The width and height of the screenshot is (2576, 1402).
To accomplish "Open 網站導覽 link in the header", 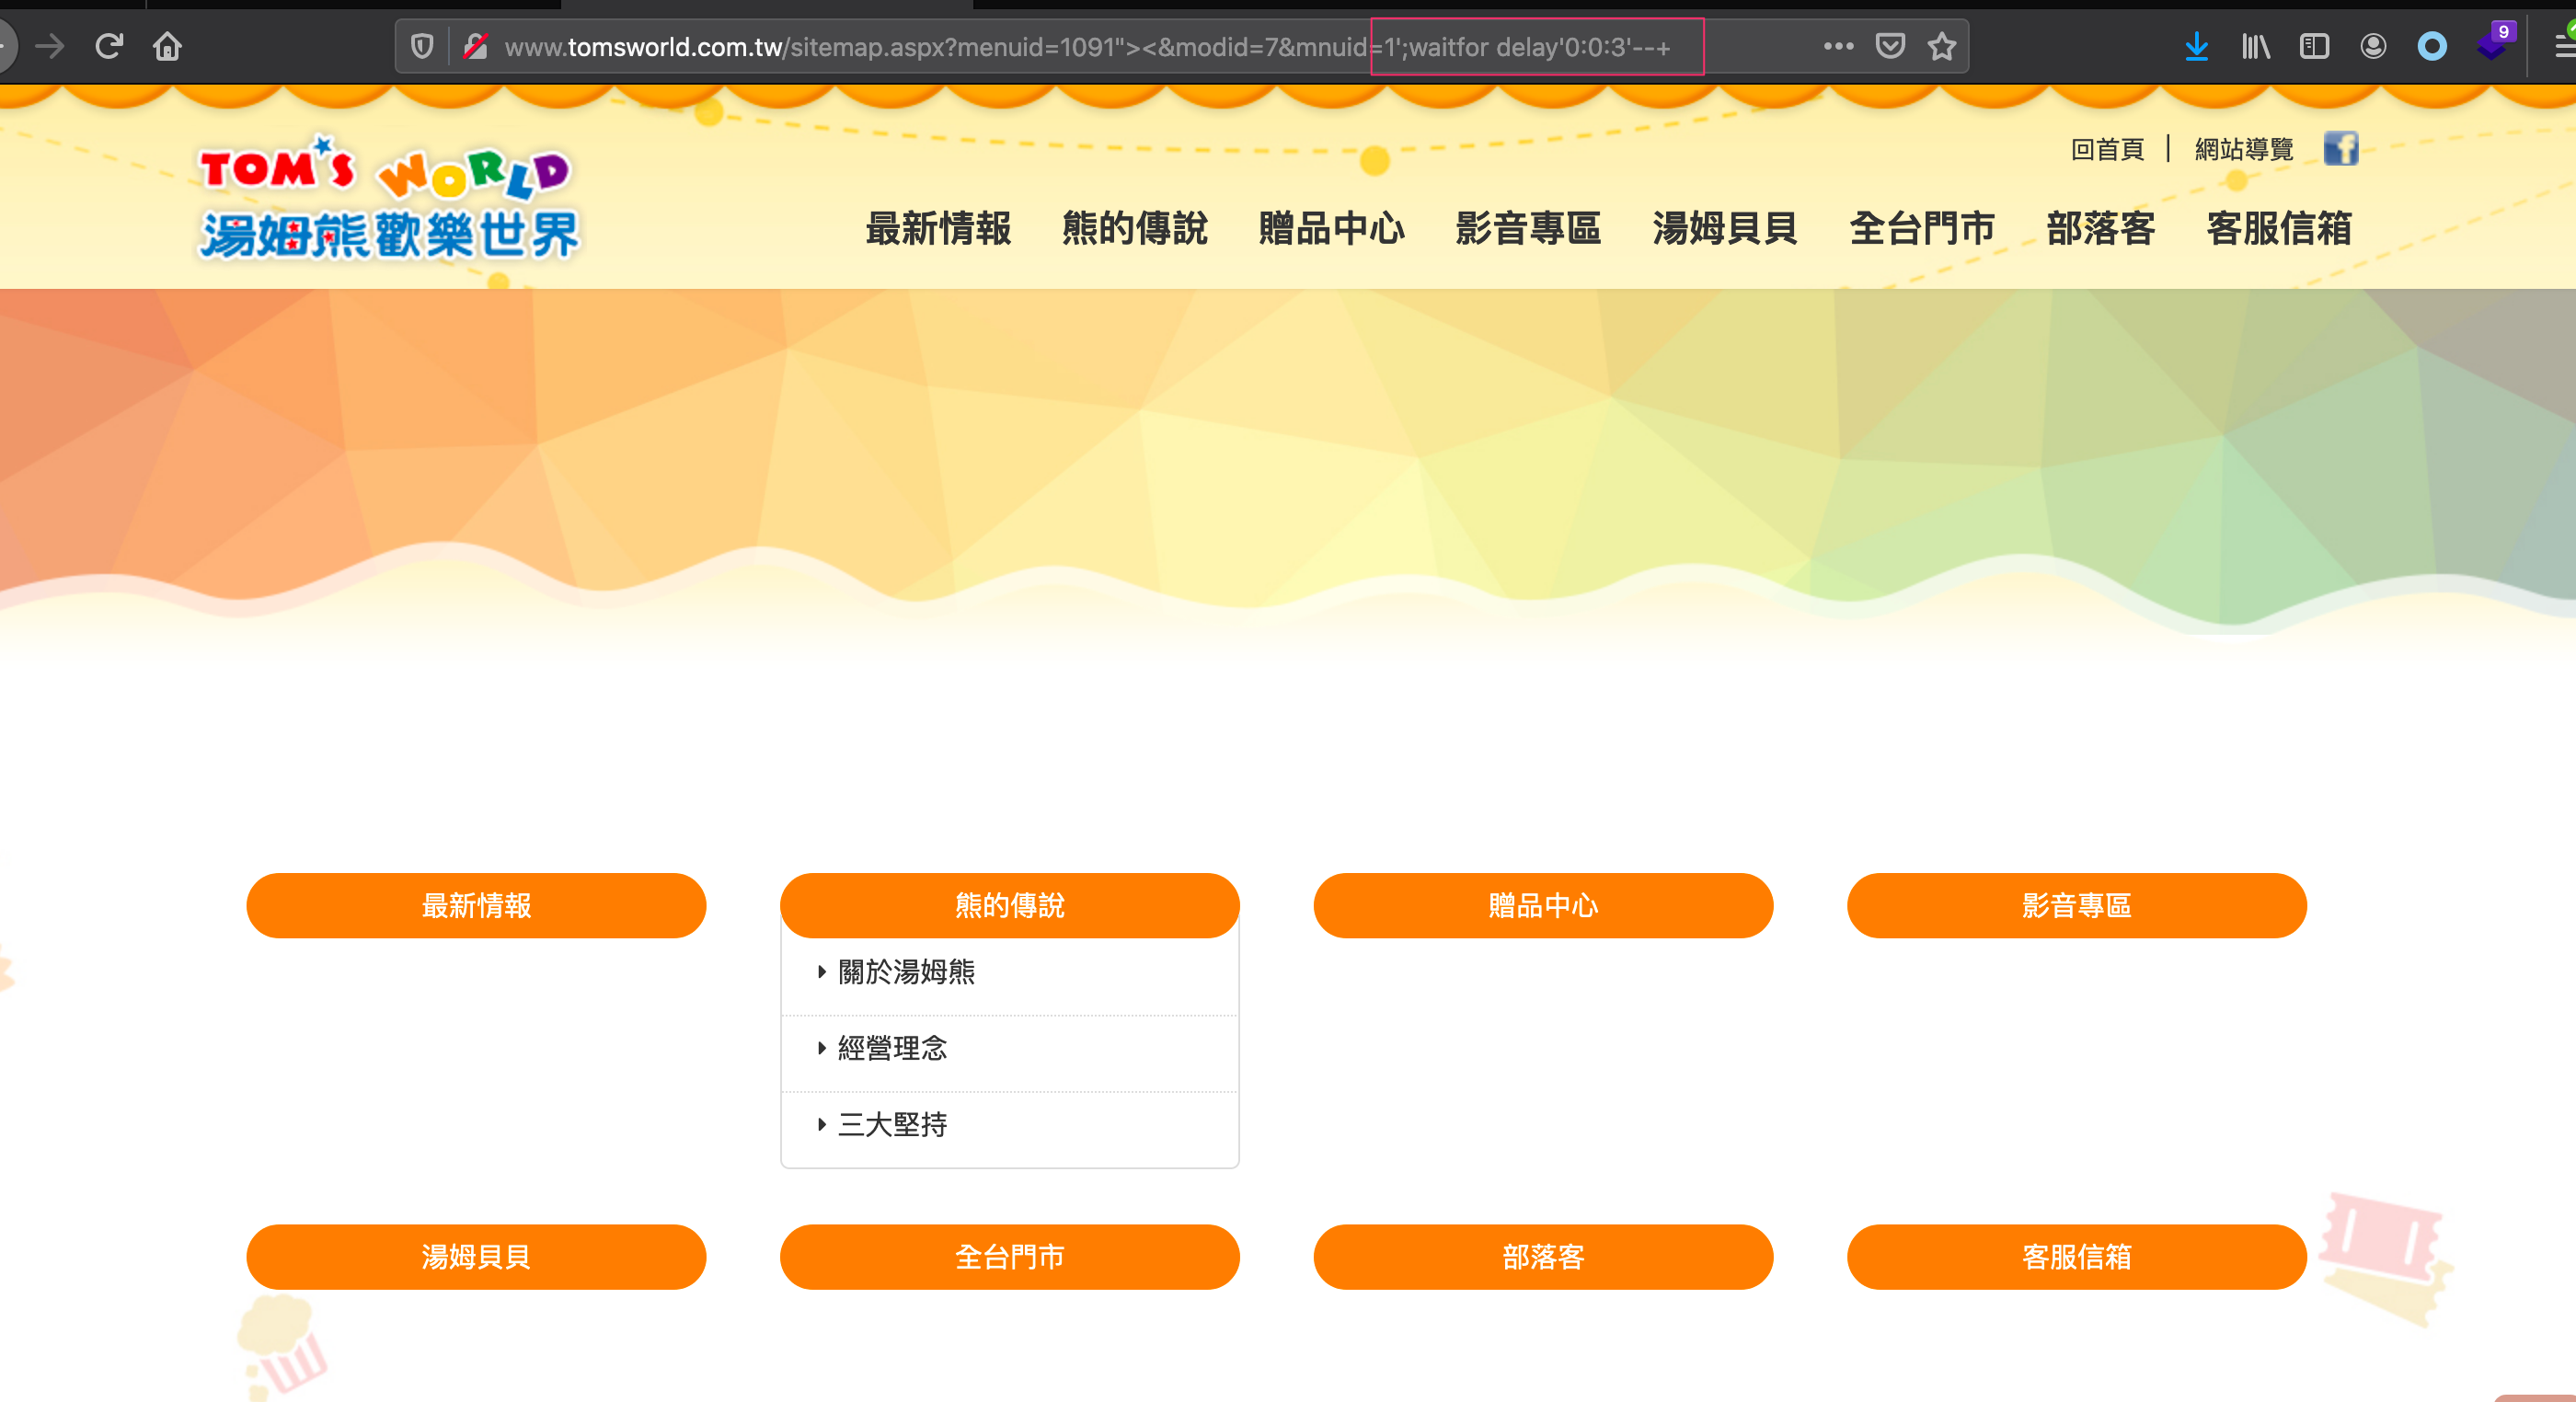I will pyautogui.click(x=2244, y=149).
